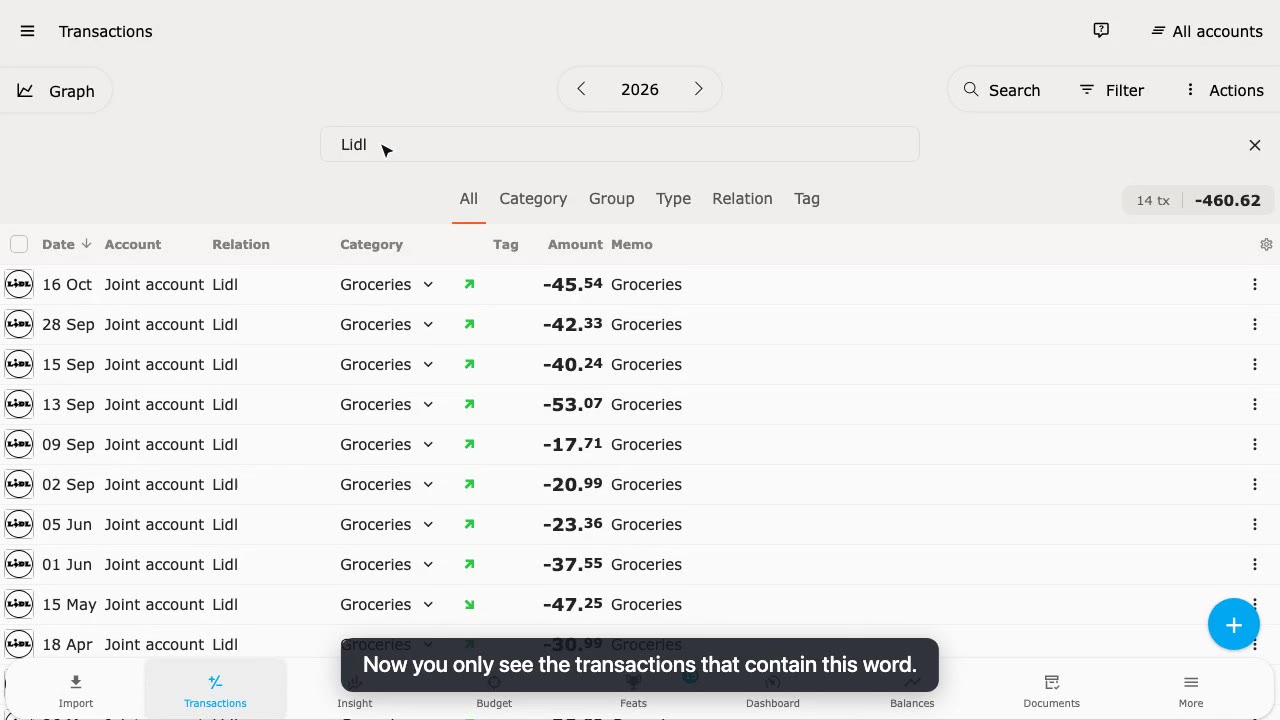Screen dimensions: 1280x720
Task: Clear the Lidl search with X
Action: tap(1255, 145)
